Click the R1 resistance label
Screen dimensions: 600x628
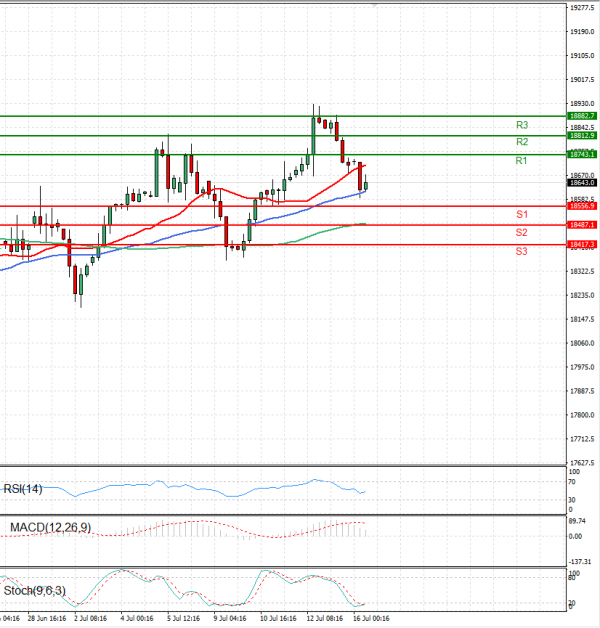pos(521,161)
